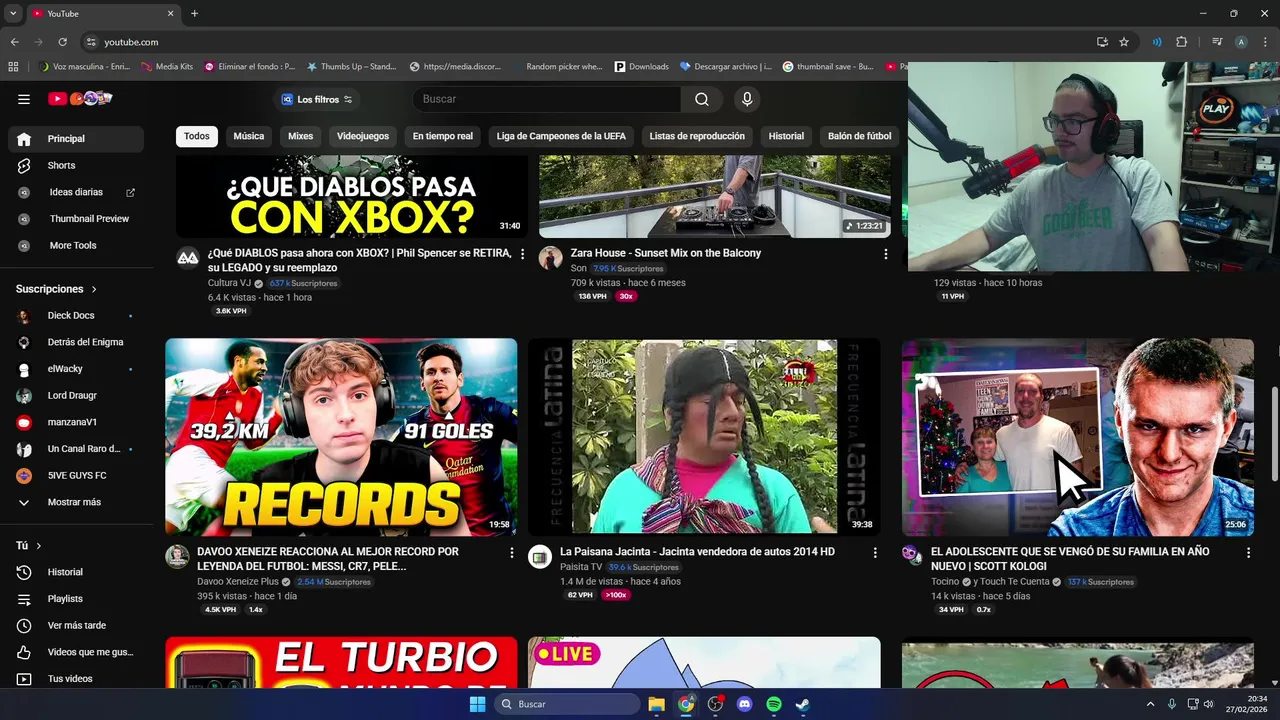This screenshot has height=720, width=1280.
Task: Expand the Suscripciones section chevron
Action: tap(94, 289)
